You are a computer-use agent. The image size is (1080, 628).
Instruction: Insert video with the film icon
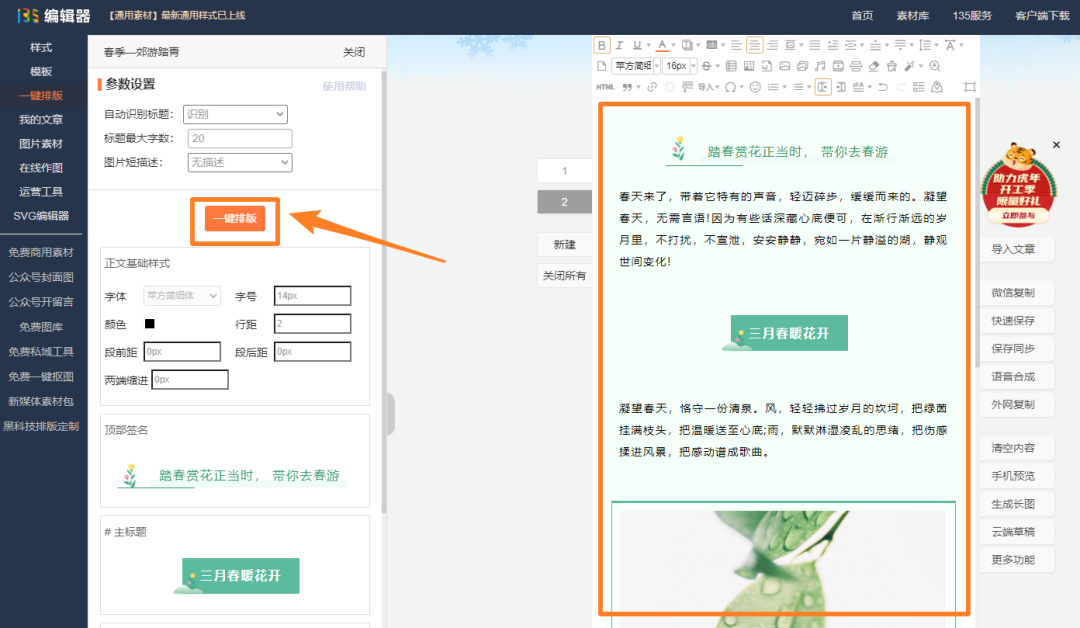[838, 66]
